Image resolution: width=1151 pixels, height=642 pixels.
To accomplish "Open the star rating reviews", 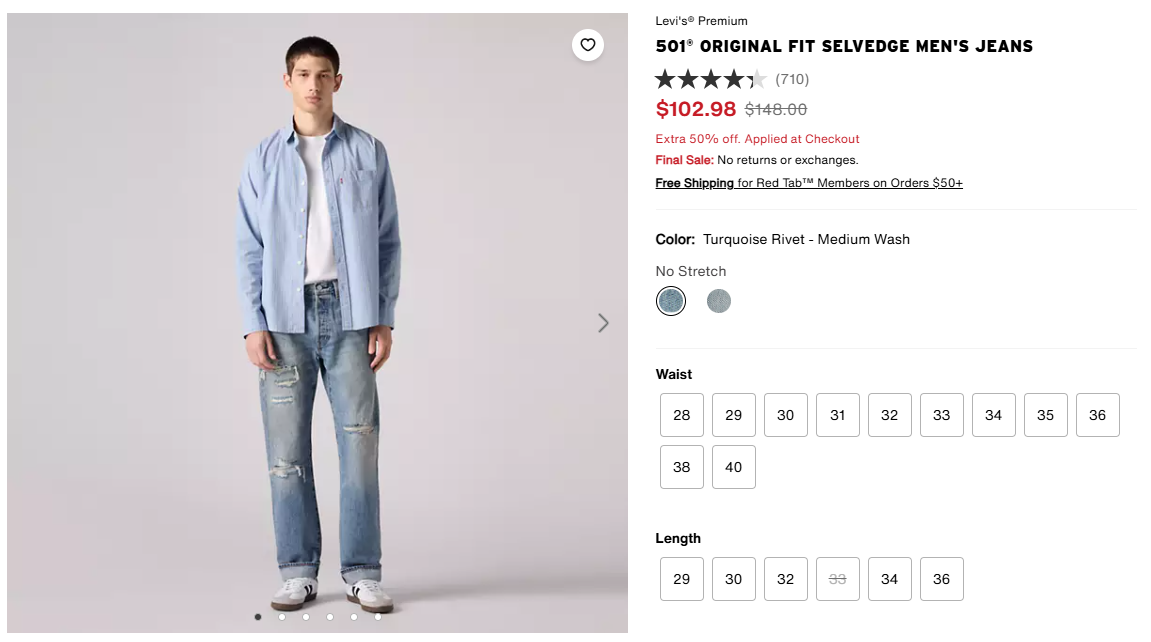I will coord(710,79).
